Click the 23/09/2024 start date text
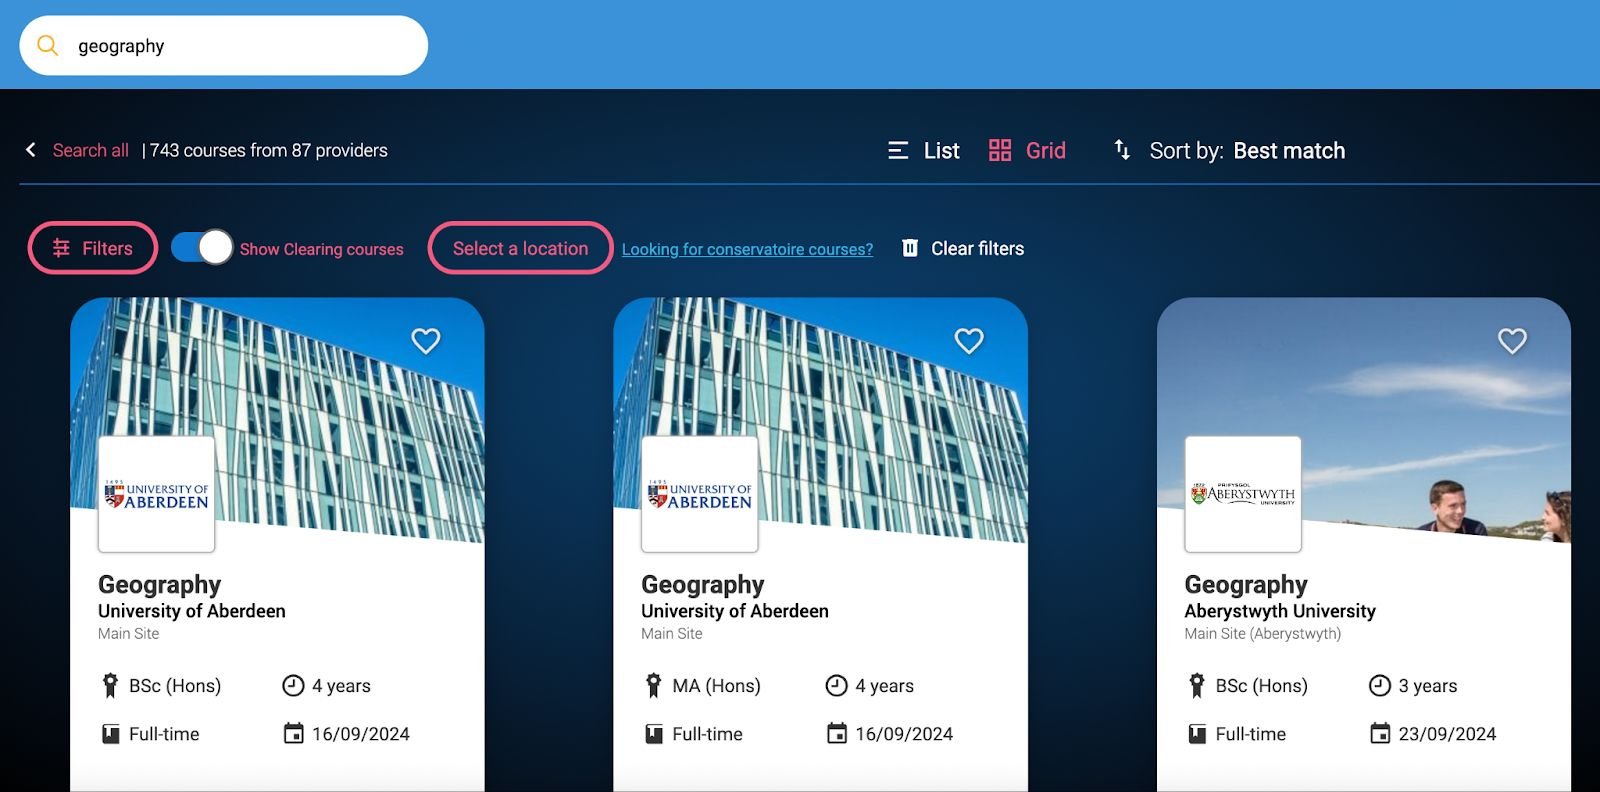Viewport: 1600px width, 792px height. click(1447, 734)
